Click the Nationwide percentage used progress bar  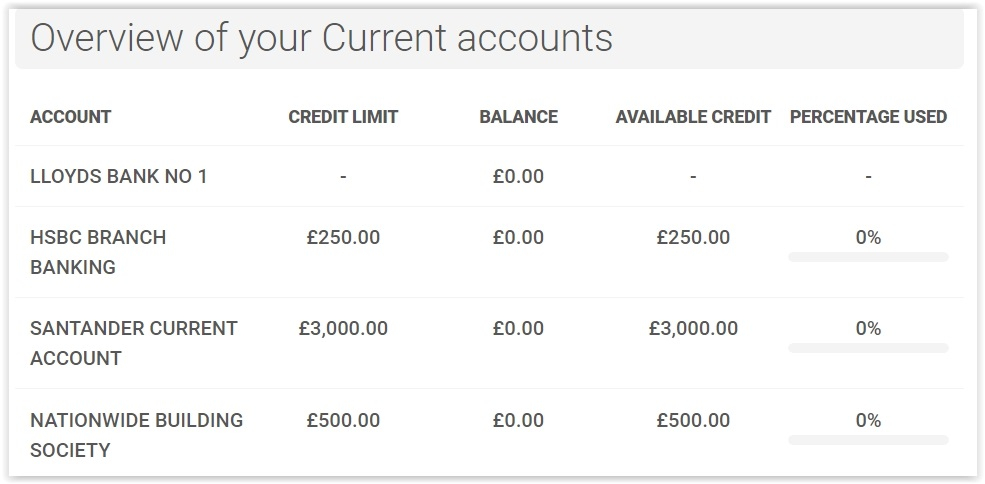tap(868, 440)
